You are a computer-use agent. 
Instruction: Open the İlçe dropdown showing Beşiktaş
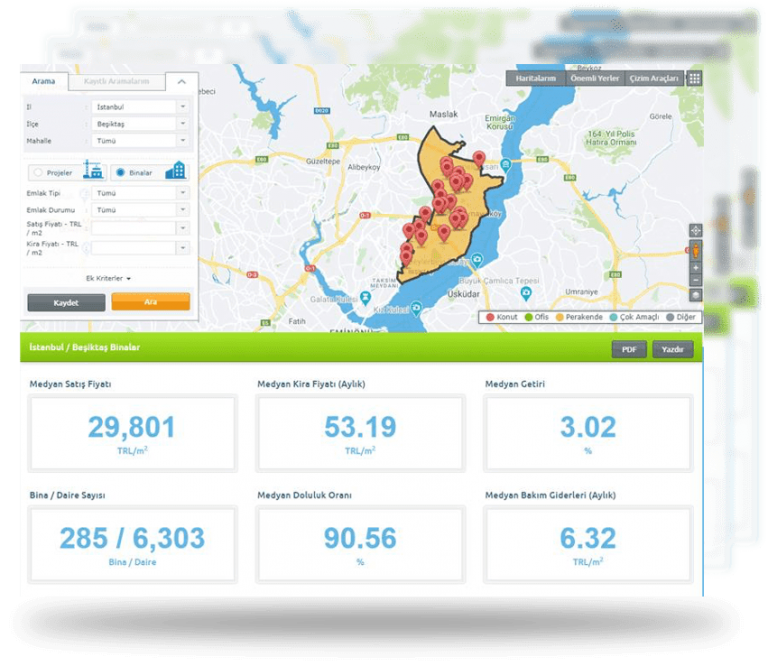pos(139,124)
